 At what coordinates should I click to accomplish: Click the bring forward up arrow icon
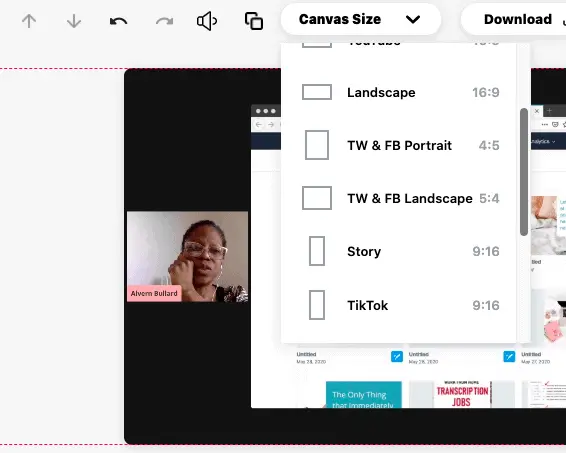coord(29,21)
